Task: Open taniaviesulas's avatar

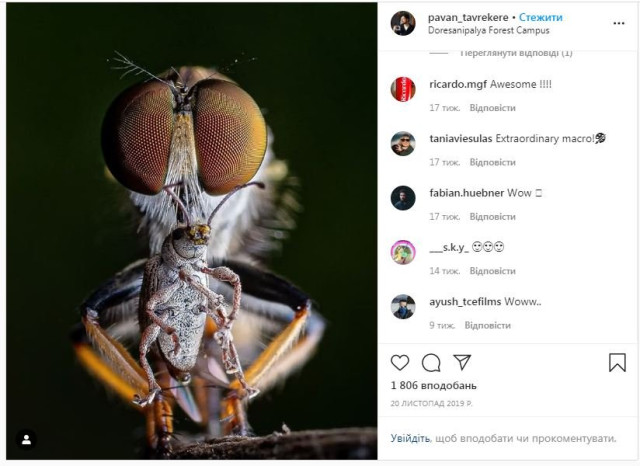Action: tap(402, 143)
